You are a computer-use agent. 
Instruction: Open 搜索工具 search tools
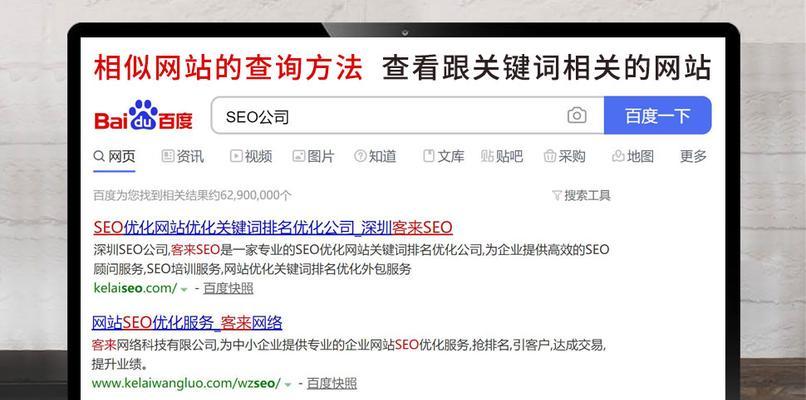[581, 195]
